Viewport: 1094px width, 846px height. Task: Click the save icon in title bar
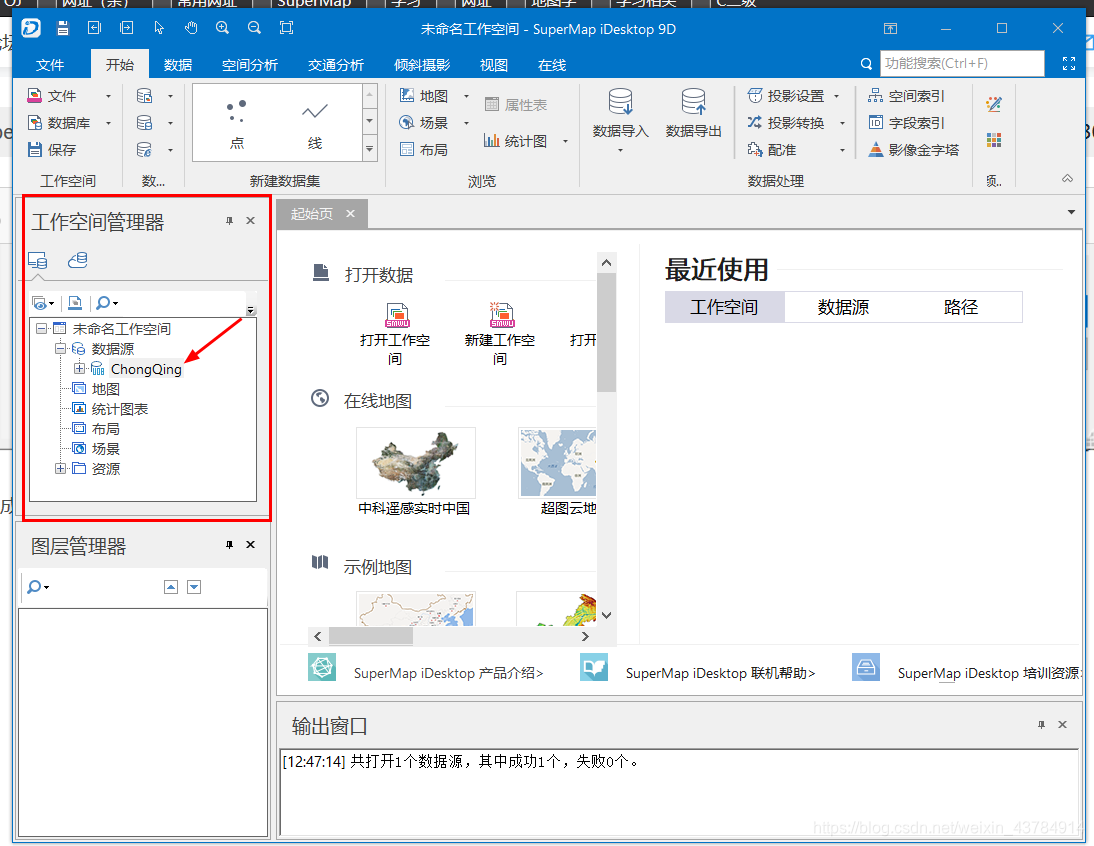[63, 28]
